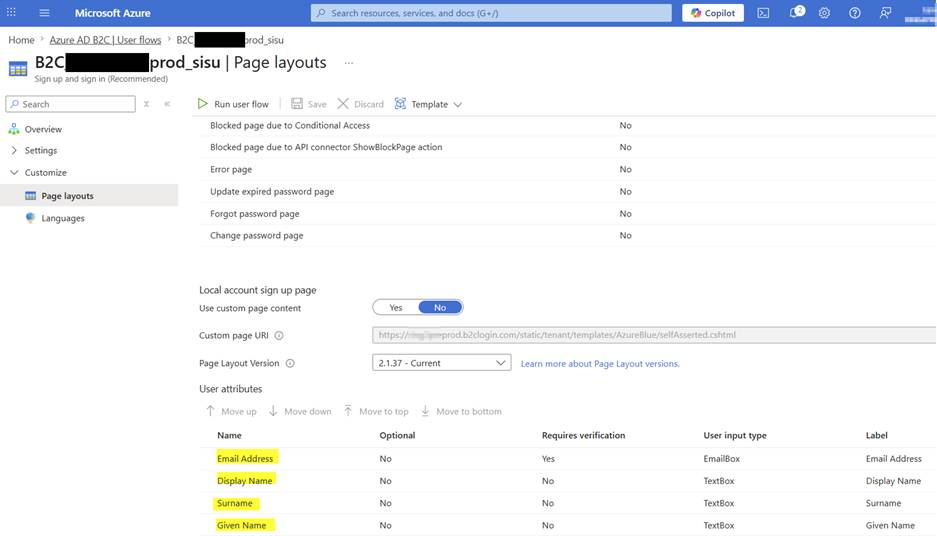
Task: Open the help question mark icon
Action: (x=855, y=13)
